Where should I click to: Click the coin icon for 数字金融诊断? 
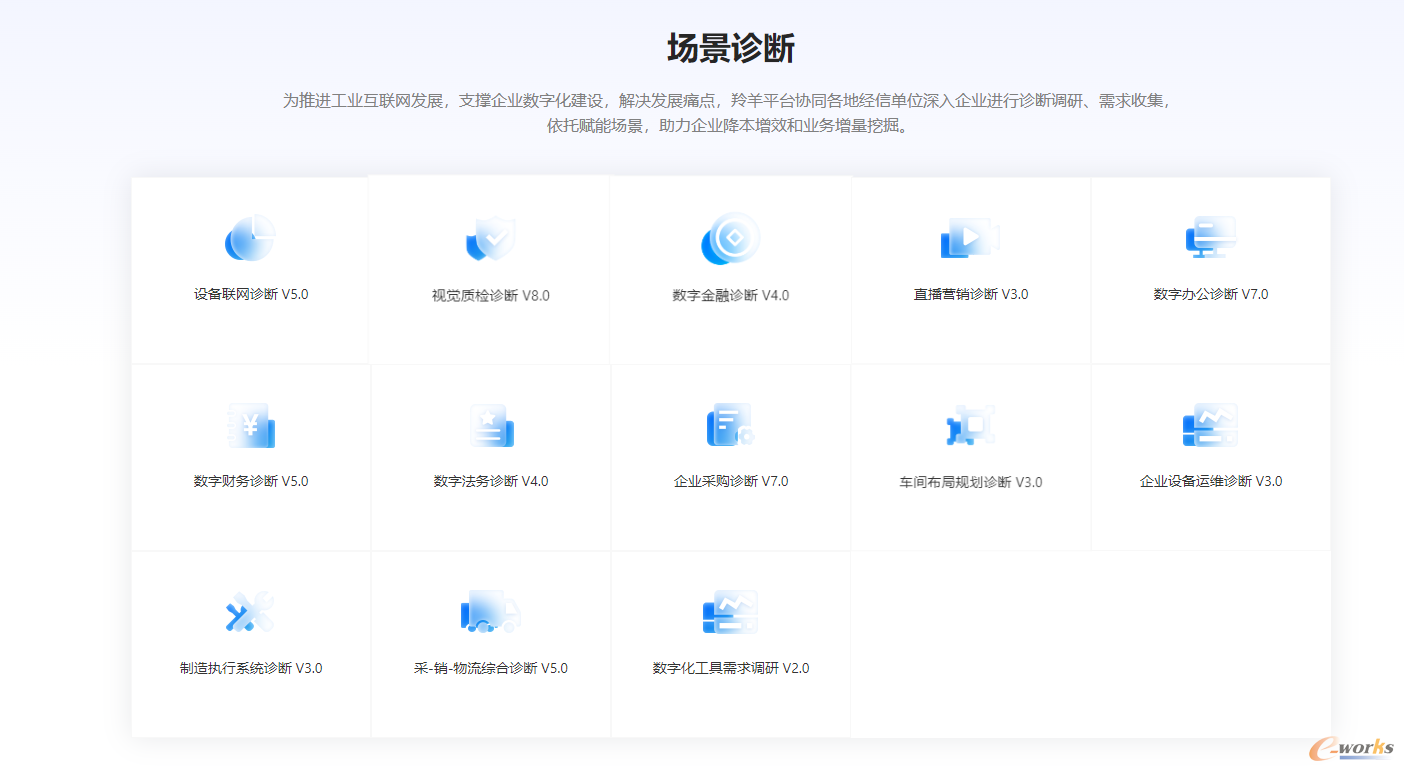[731, 239]
